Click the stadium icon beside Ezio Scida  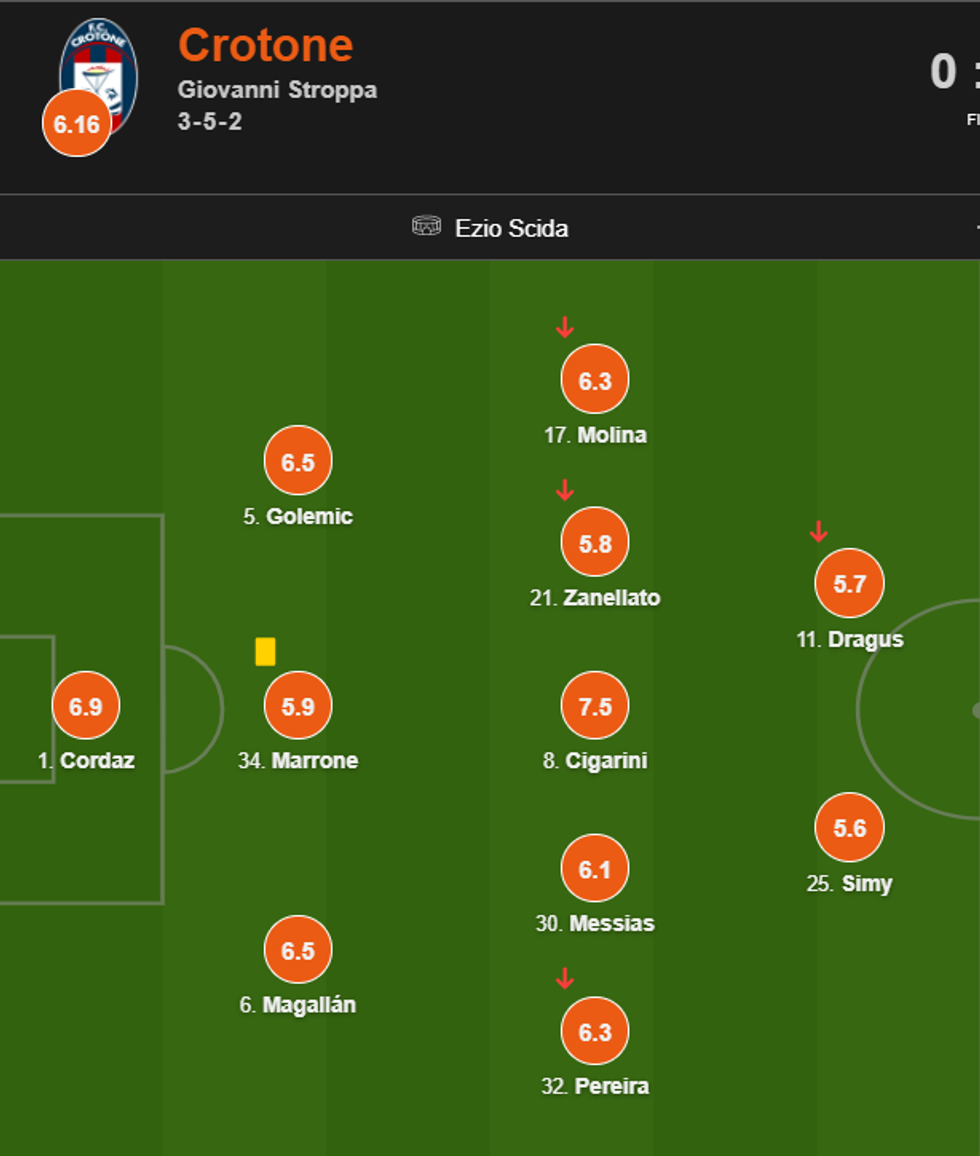[426, 227]
